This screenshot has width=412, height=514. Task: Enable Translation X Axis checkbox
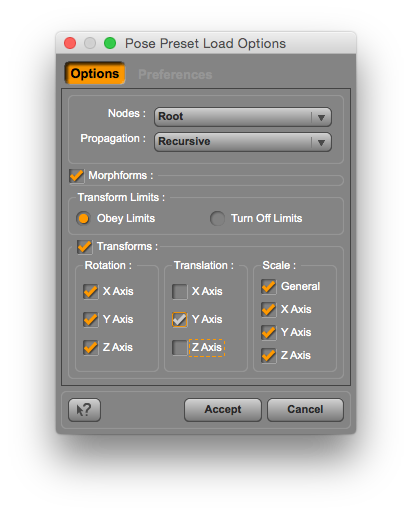[x=179, y=292]
